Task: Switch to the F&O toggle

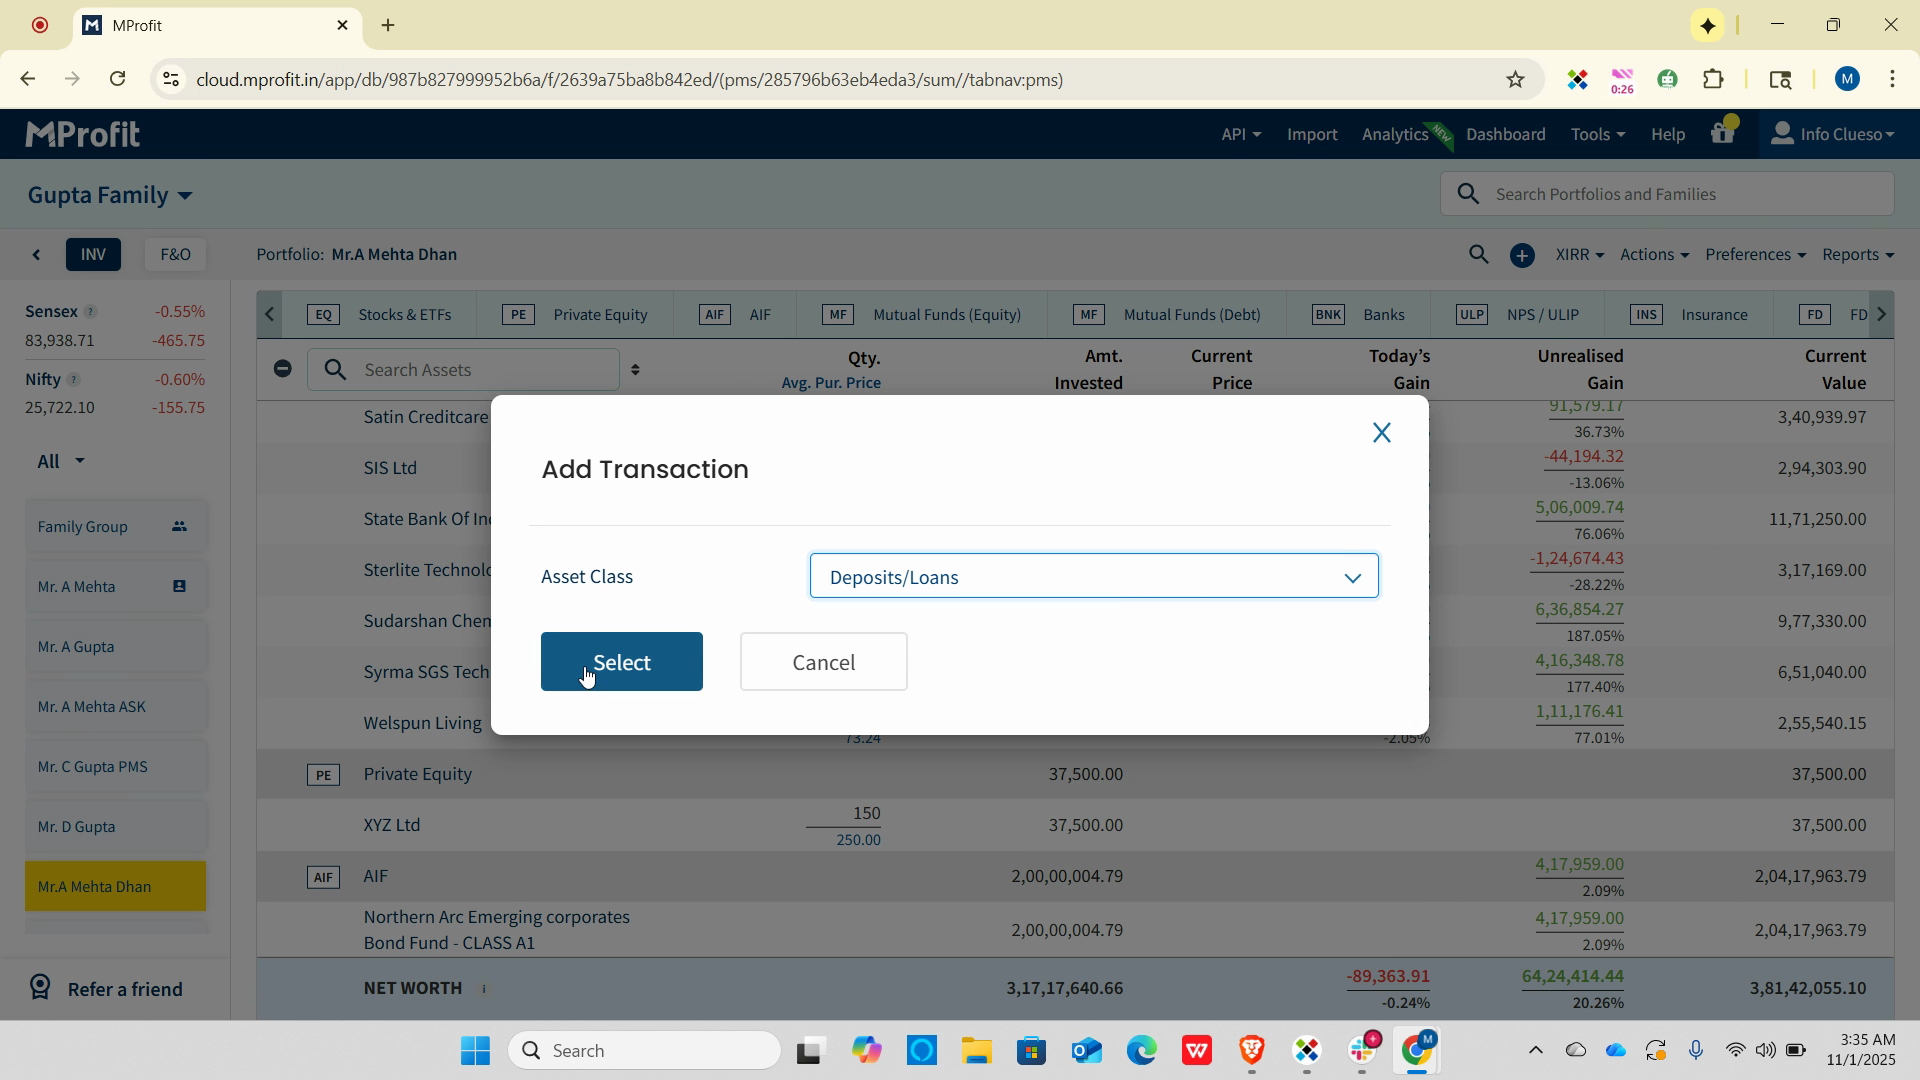Action: pos(175,255)
